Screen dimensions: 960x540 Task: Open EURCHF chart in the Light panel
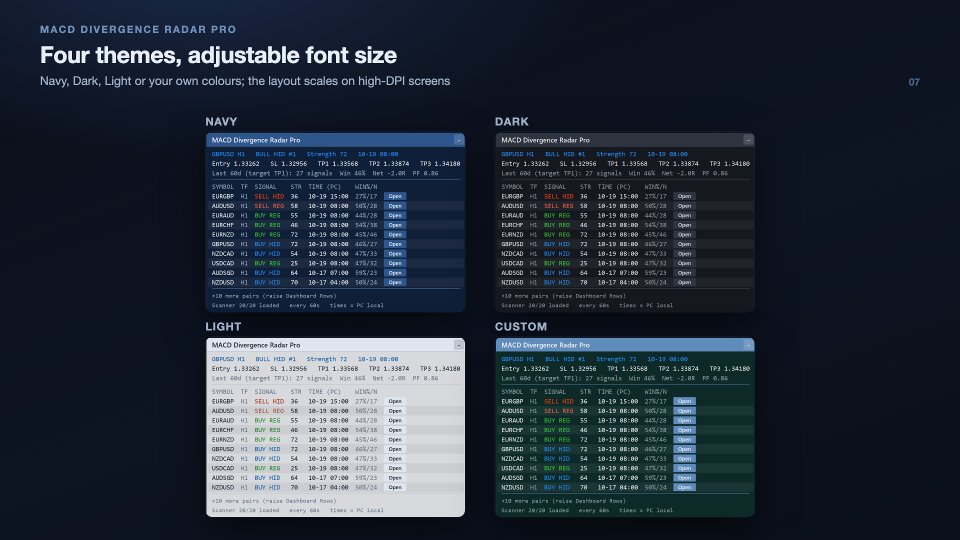[395, 430]
